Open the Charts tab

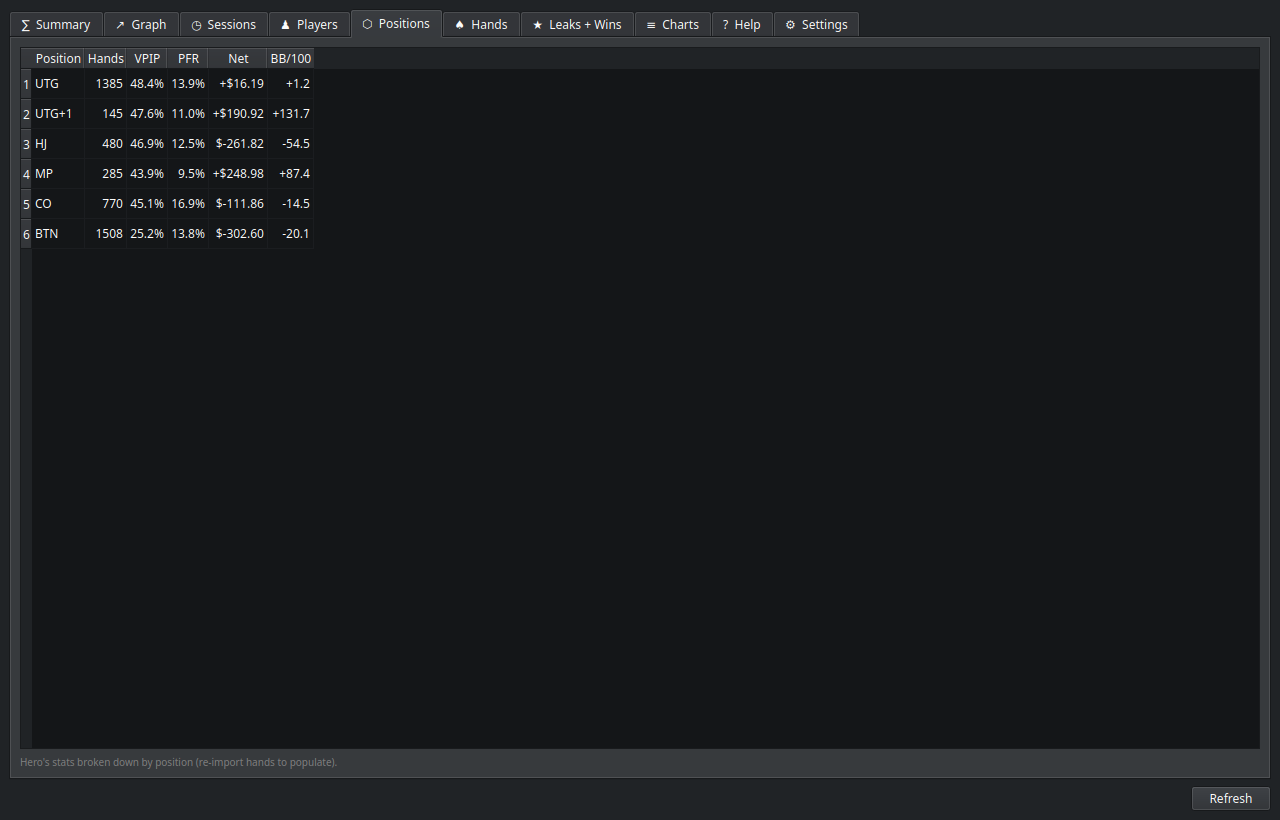click(x=673, y=24)
